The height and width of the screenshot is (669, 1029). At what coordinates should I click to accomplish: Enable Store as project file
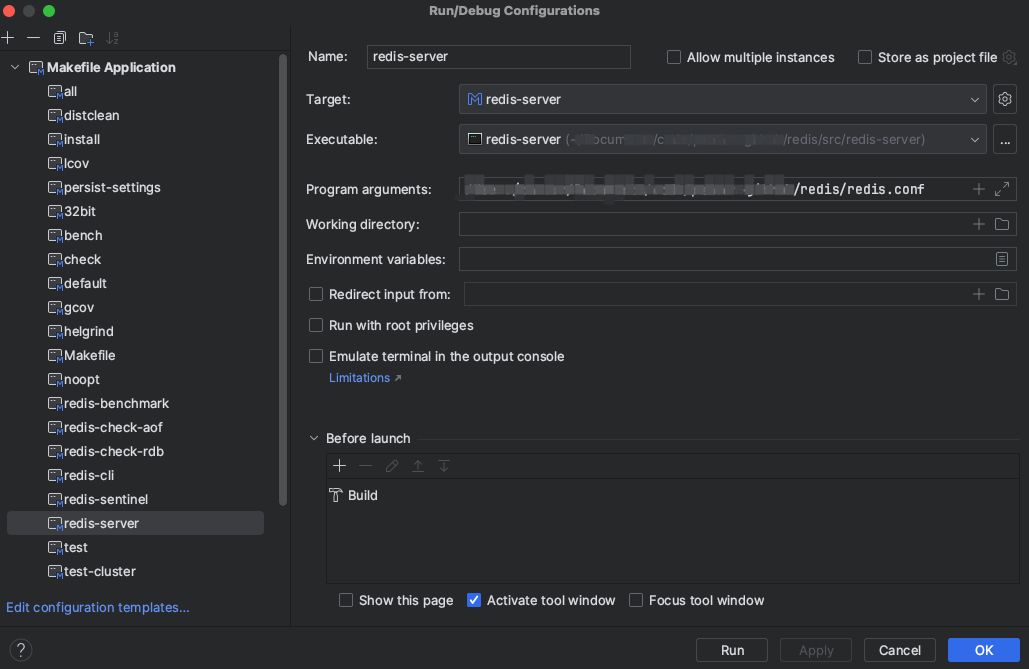pos(865,57)
